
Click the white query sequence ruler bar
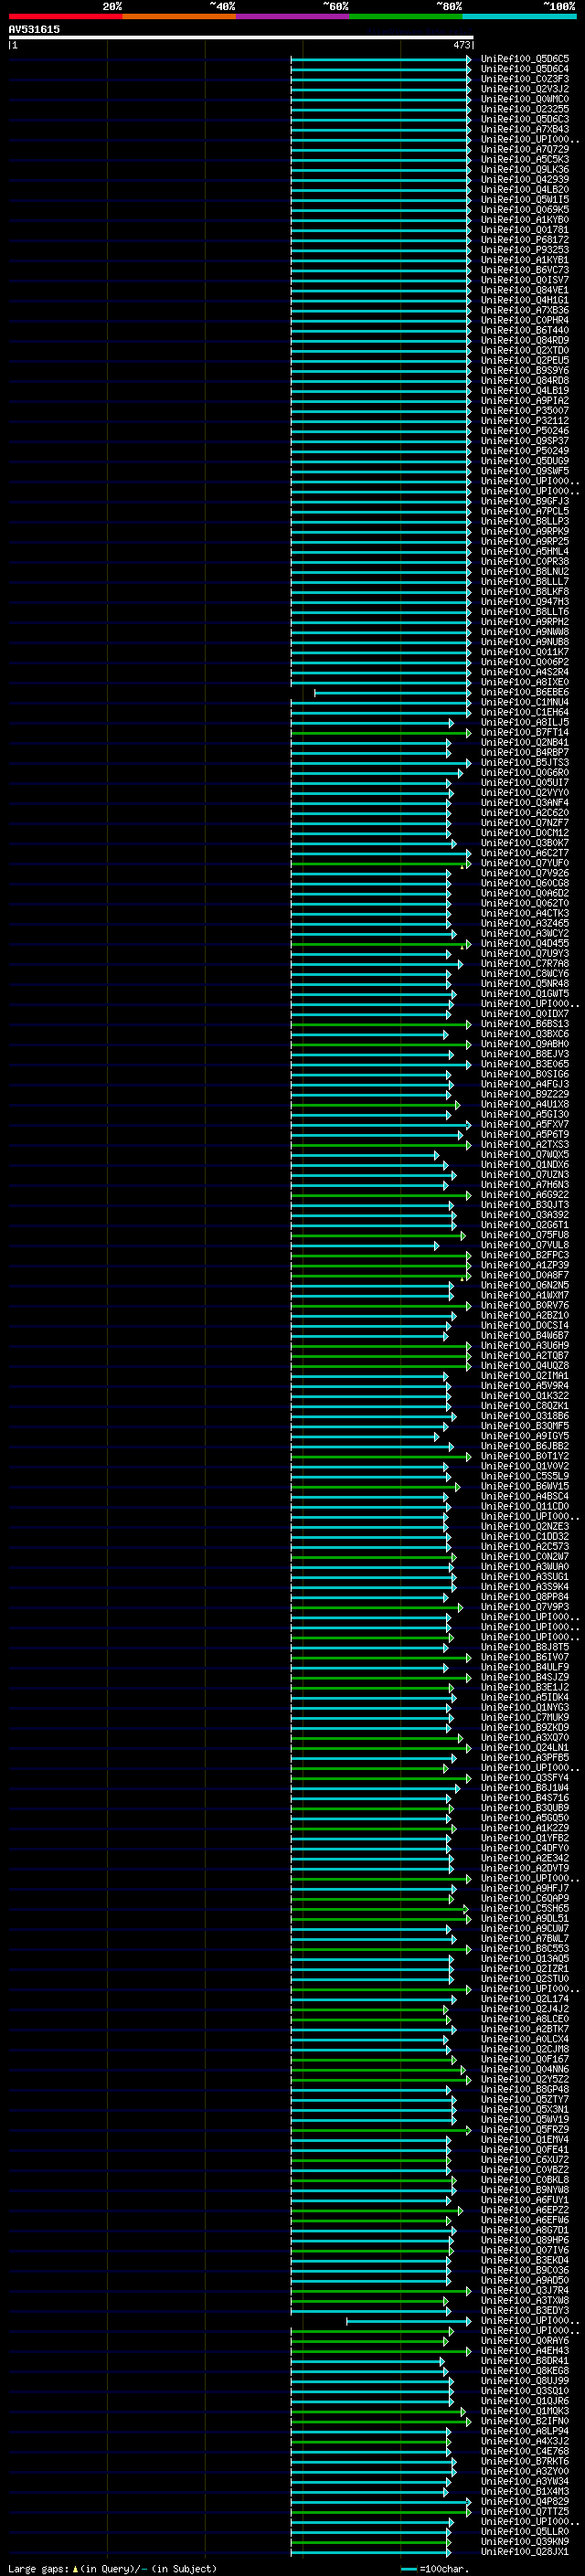click(241, 37)
